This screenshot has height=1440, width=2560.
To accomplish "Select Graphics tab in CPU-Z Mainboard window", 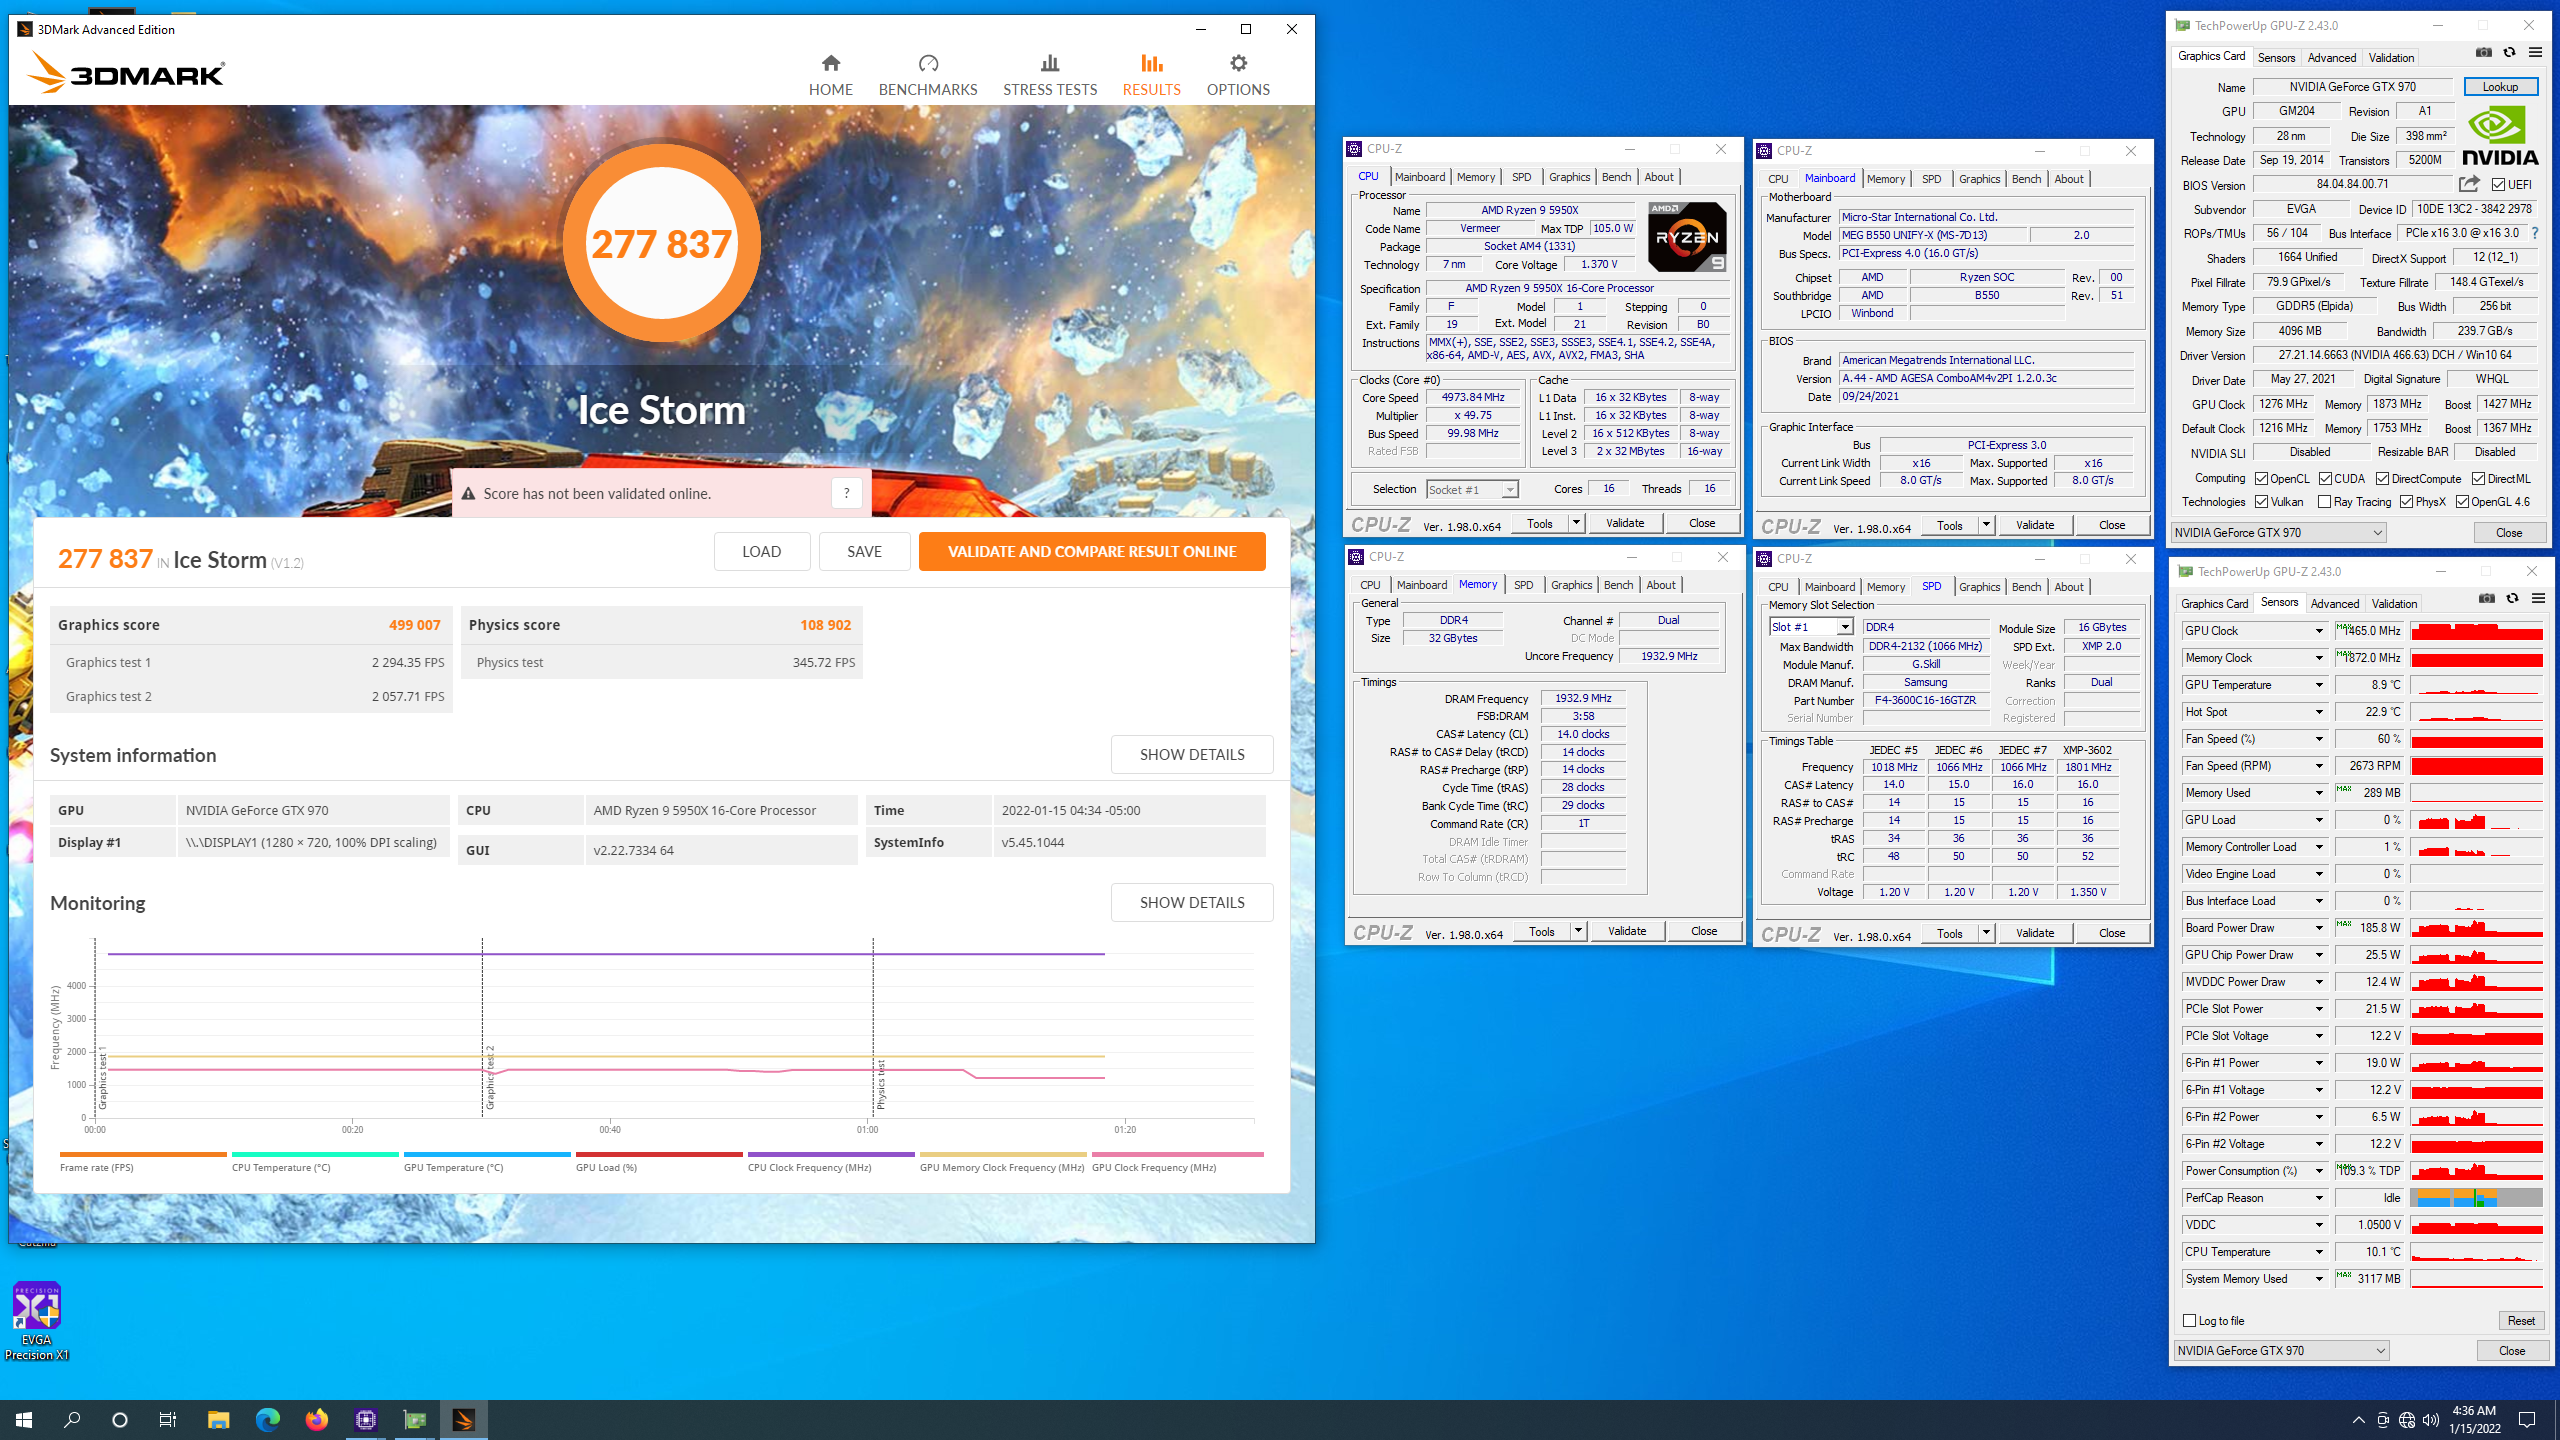I will coord(1979,179).
